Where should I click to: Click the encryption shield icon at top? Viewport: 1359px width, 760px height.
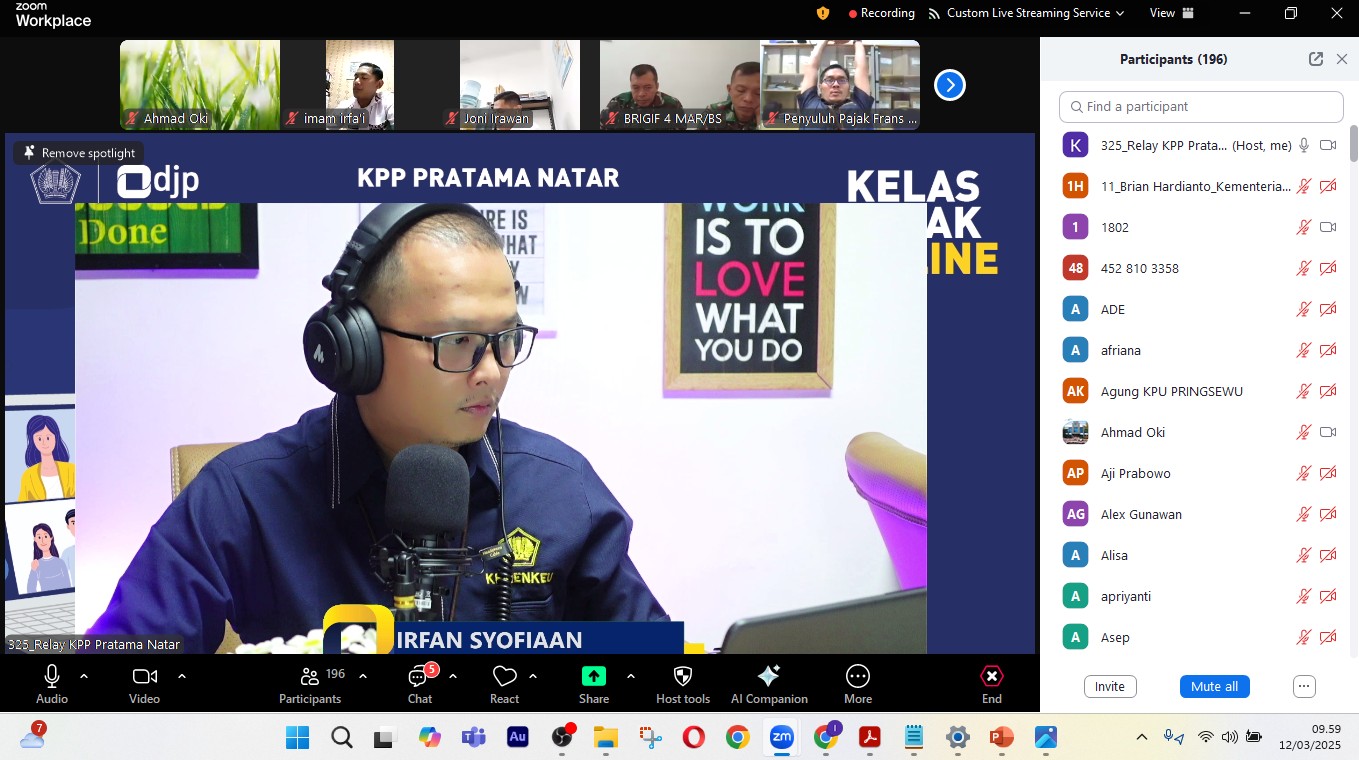point(823,13)
